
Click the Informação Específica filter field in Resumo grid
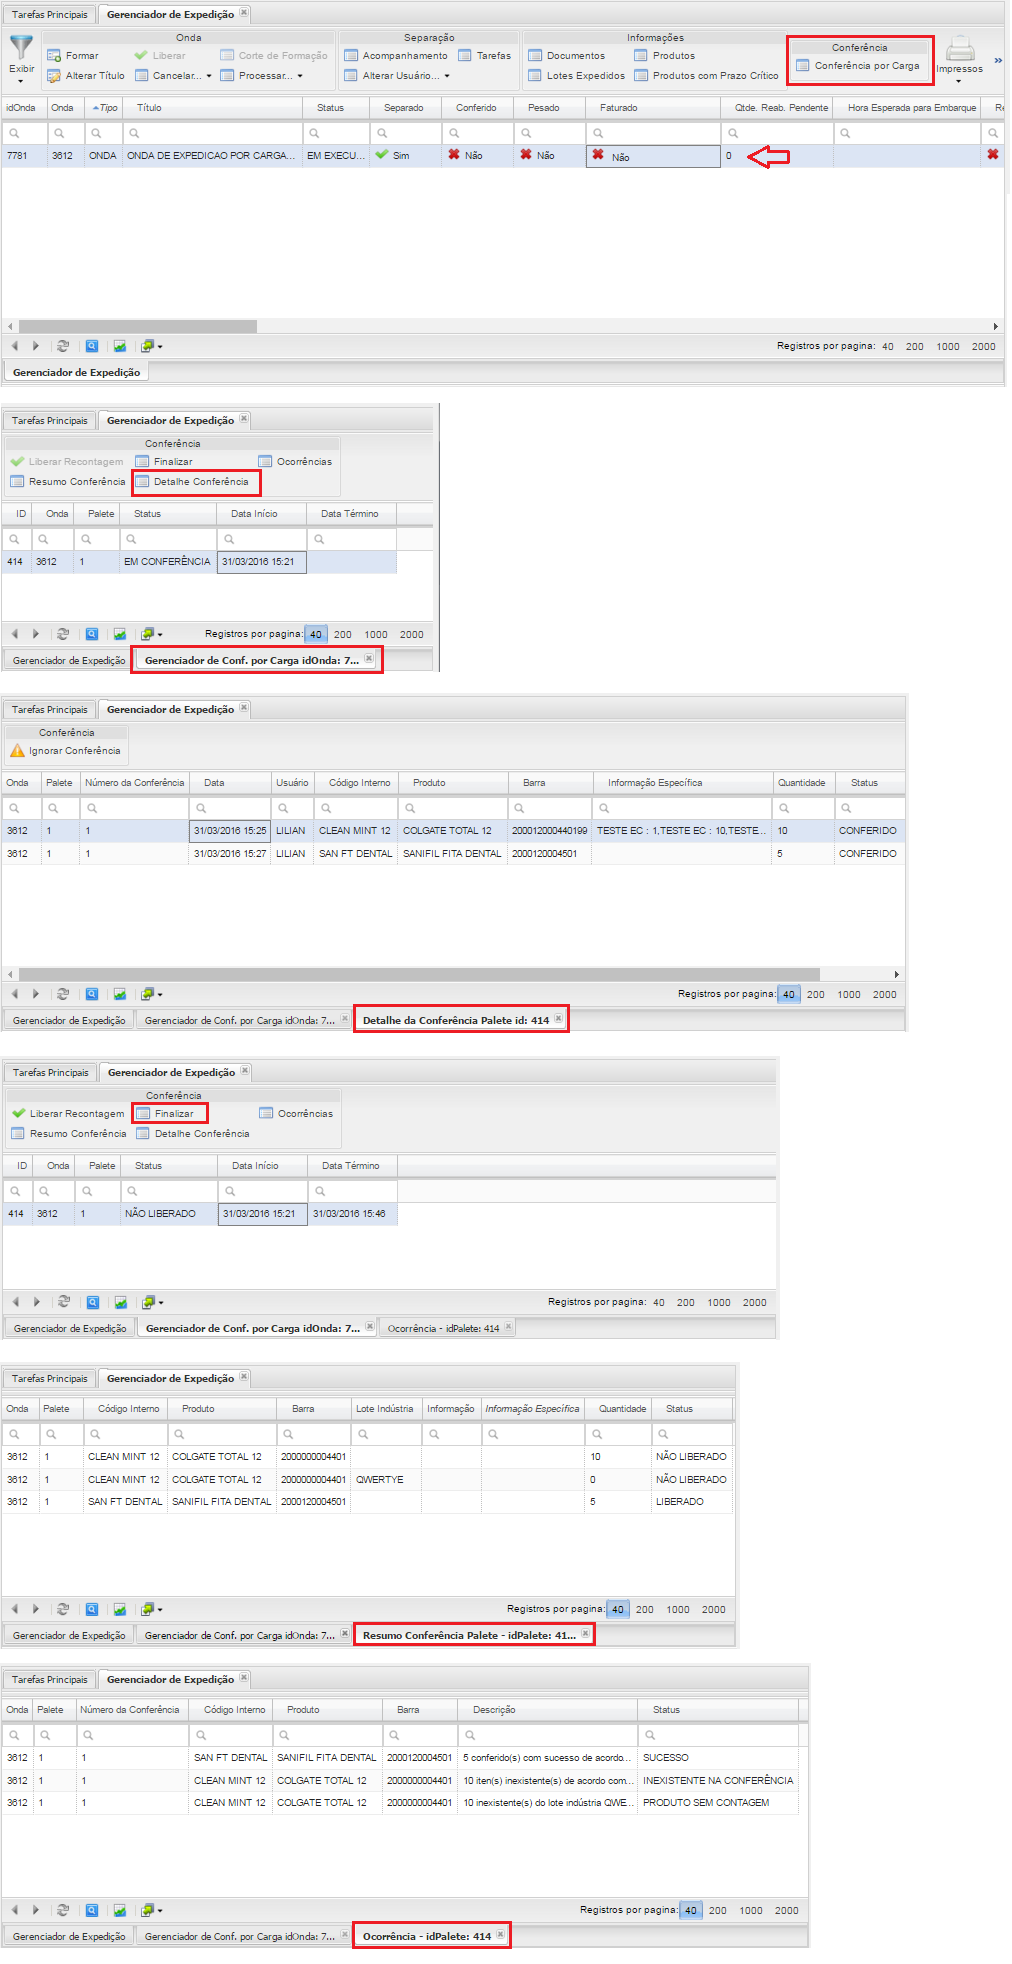(x=533, y=1434)
